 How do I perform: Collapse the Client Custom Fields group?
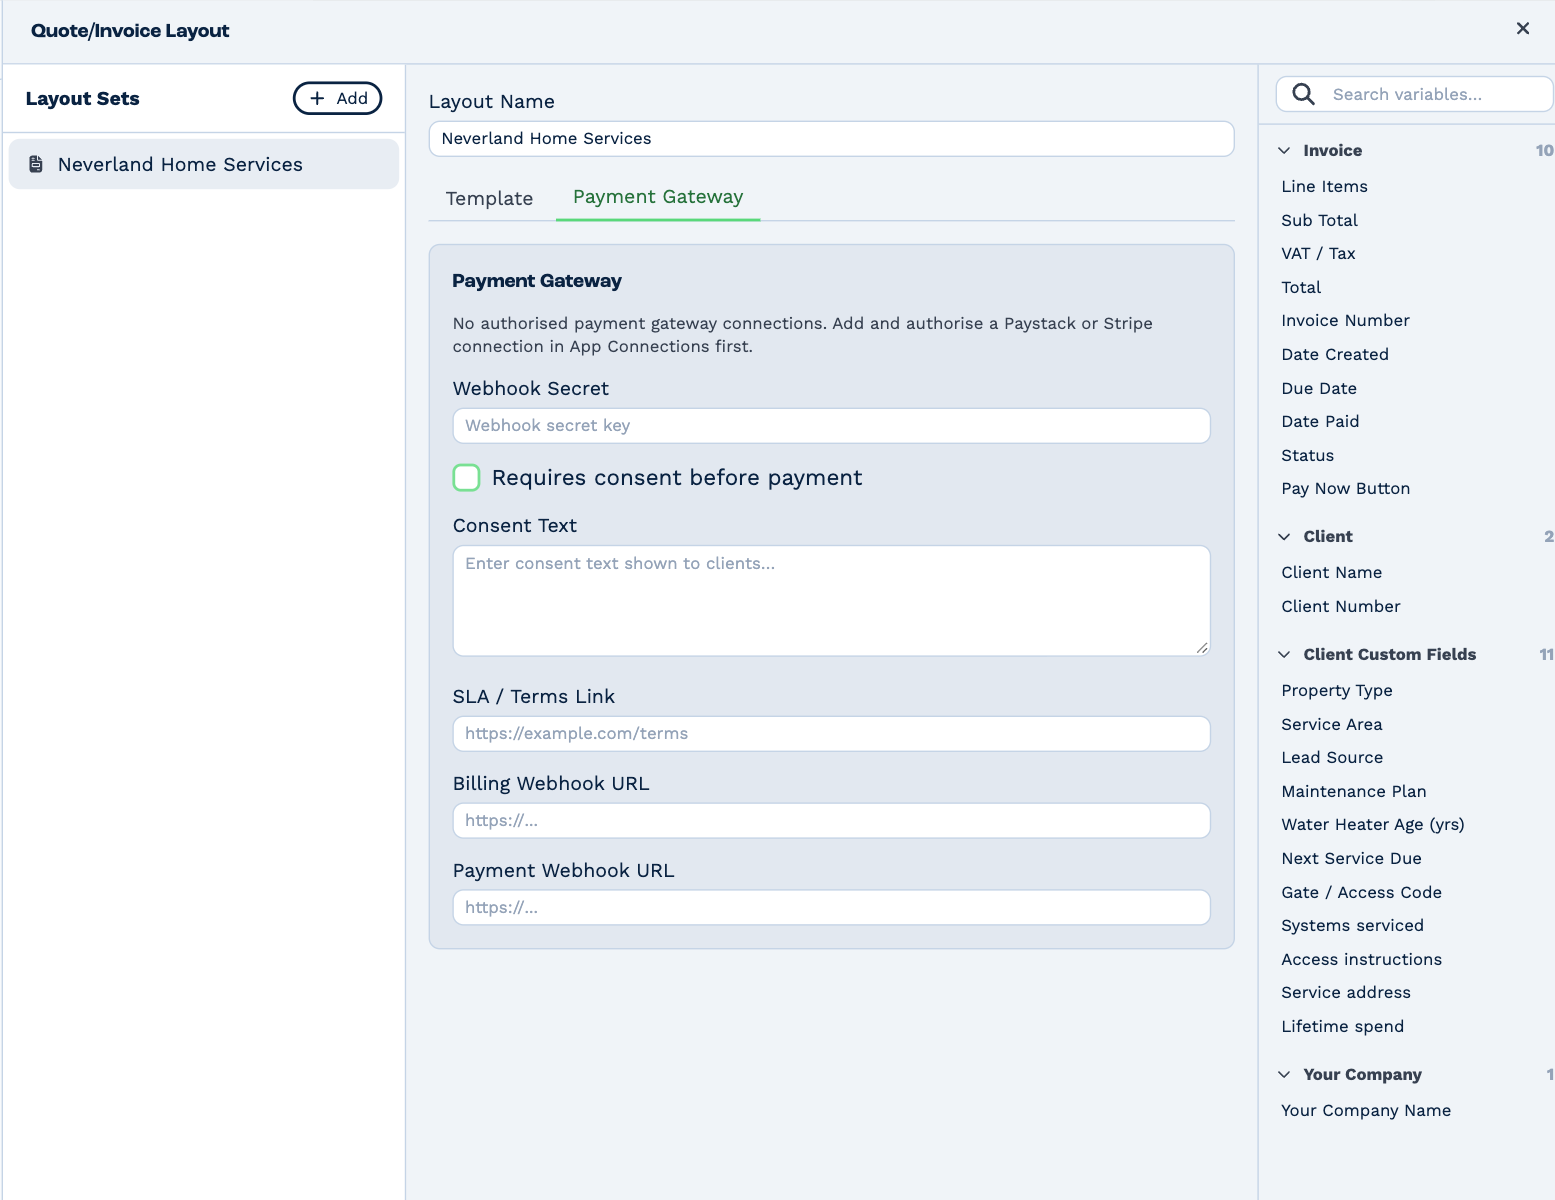(x=1284, y=654)
